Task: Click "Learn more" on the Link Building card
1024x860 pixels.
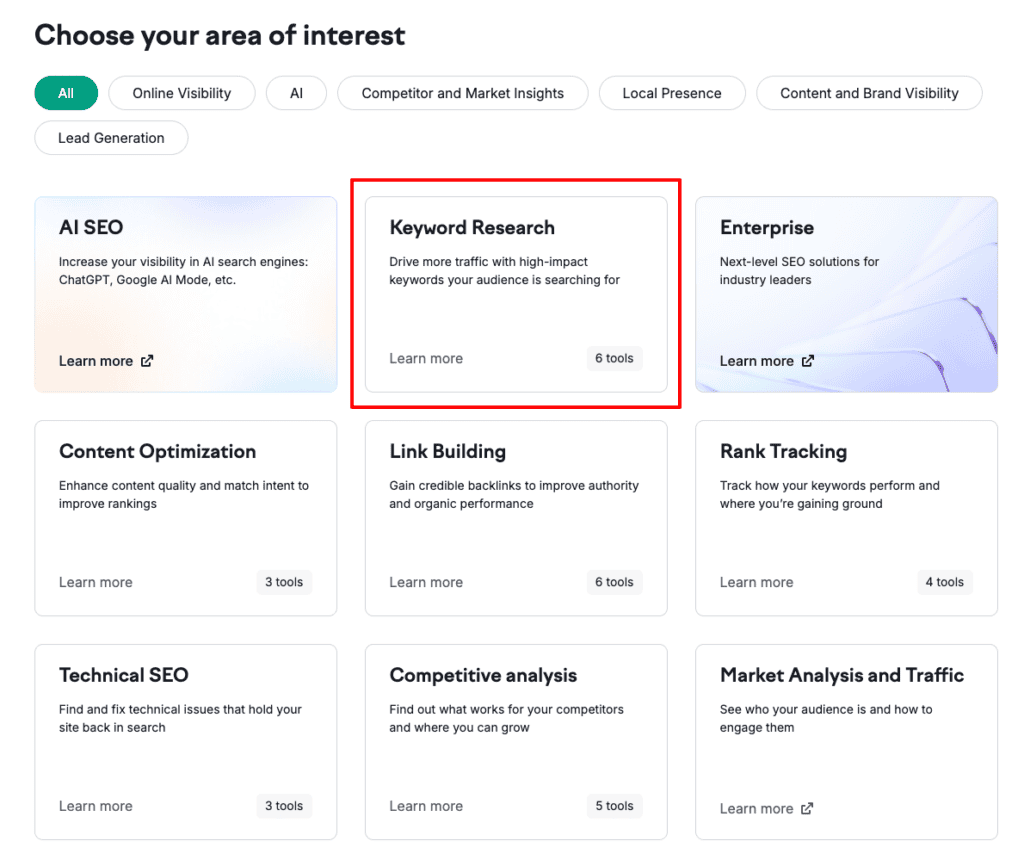Action: click(426, 582)
